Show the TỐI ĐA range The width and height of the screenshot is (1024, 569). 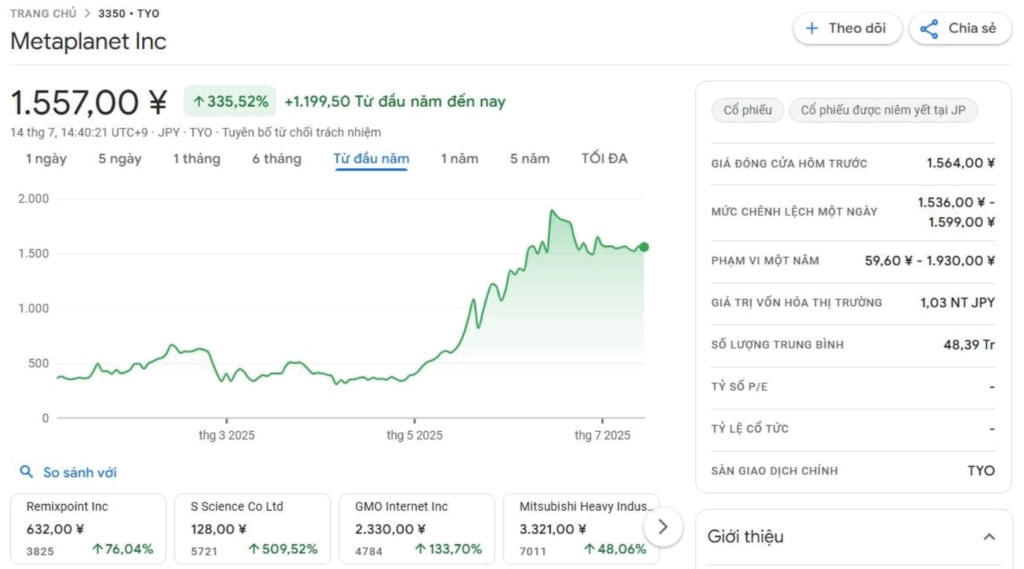[604, 159]
